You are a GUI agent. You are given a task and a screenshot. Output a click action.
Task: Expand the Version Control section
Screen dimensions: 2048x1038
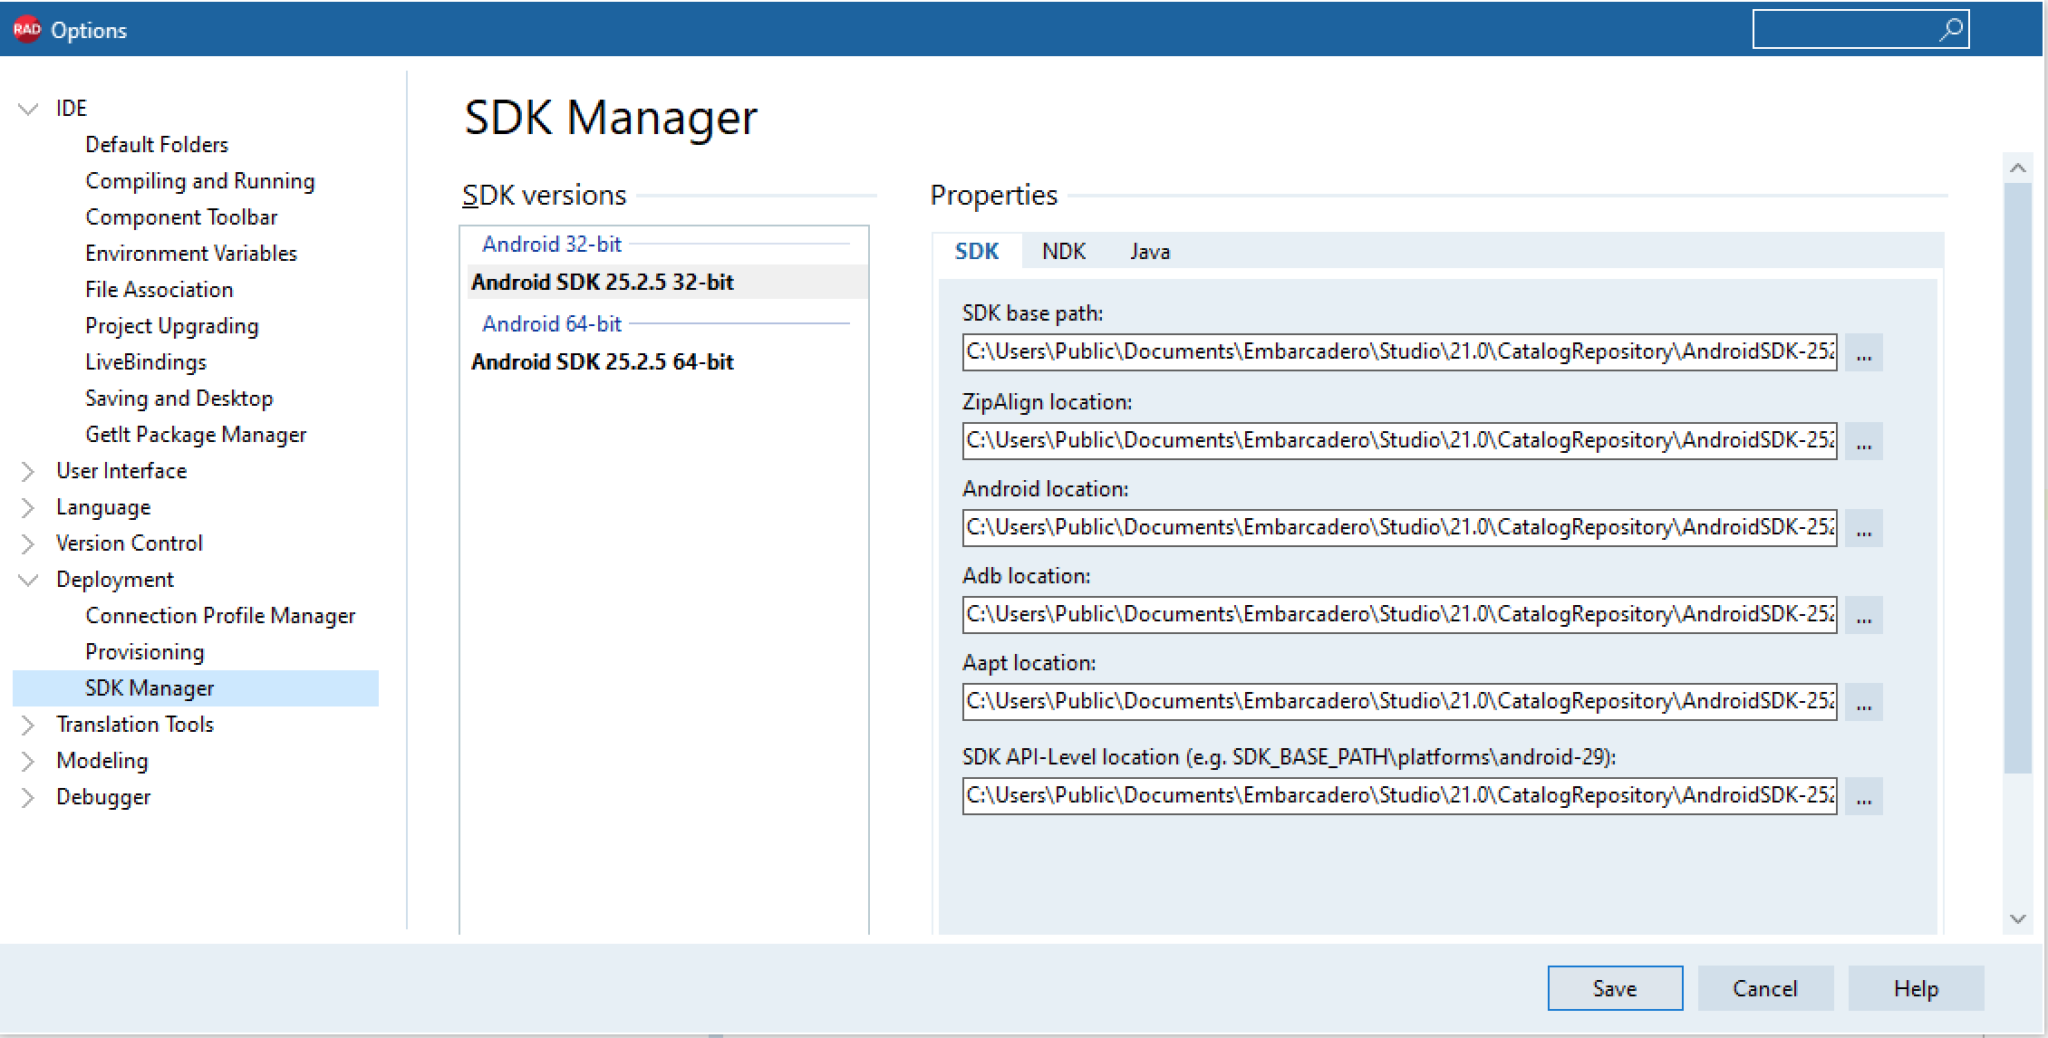tap(28, 543)
